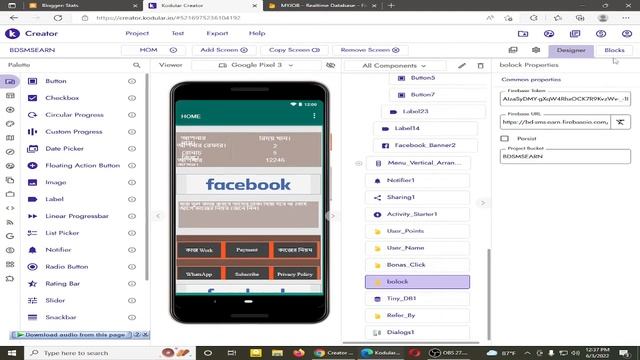Viewport: 640px width, 360px height.
Task: Select User_Points in component tree
Action: [x=417, y=231]
